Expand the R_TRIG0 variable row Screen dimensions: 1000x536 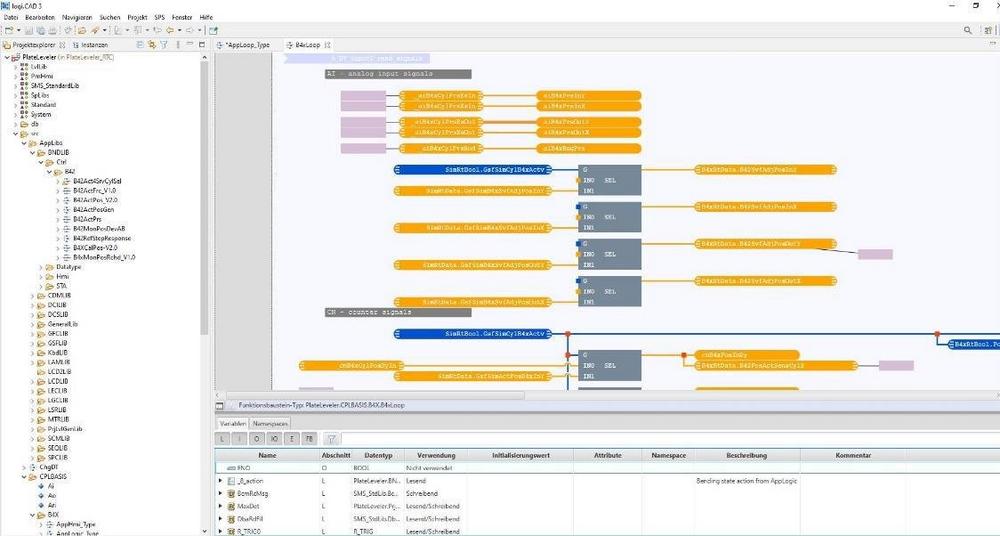(221, 531)
